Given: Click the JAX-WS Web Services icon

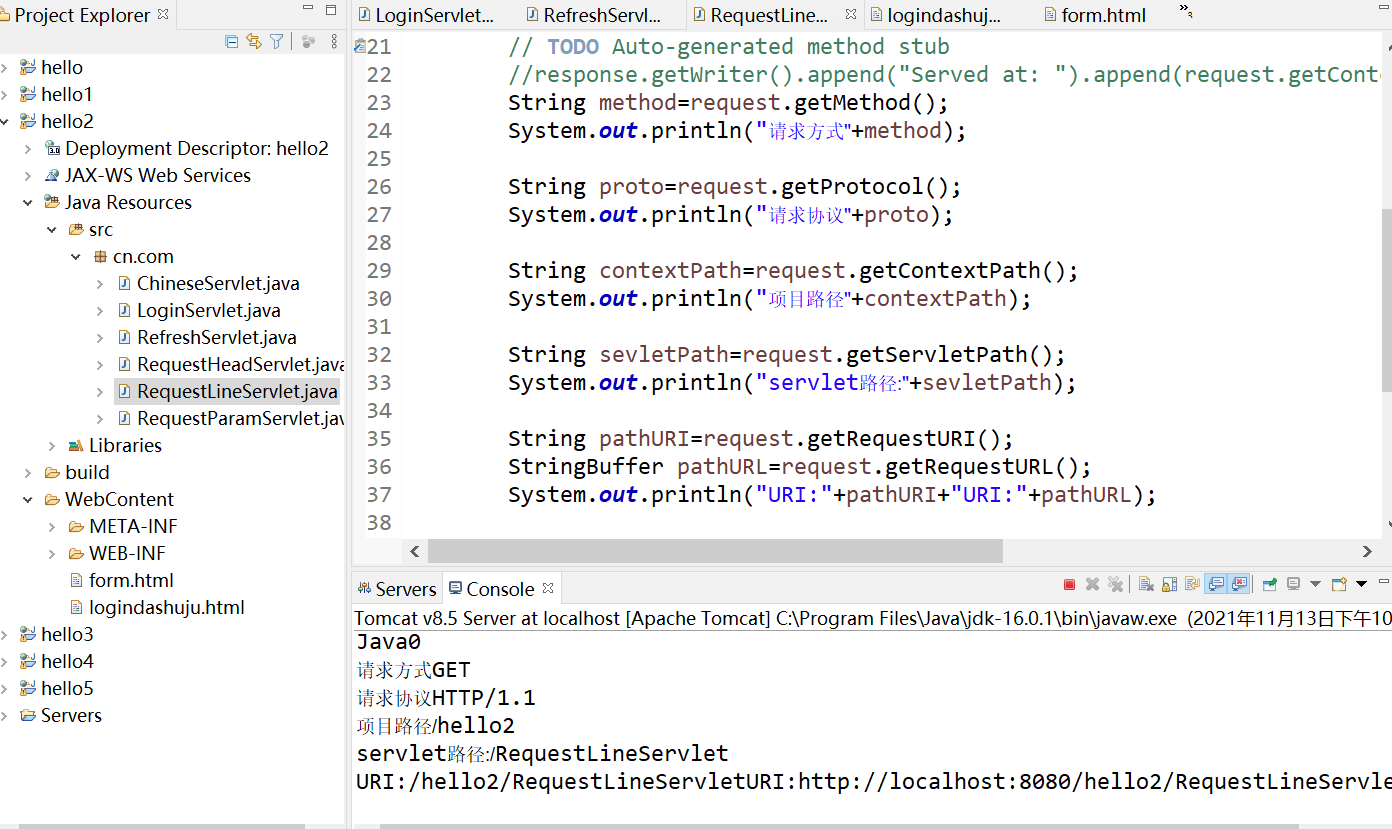Looking at the screenshot, I should [x=53, y=175].
